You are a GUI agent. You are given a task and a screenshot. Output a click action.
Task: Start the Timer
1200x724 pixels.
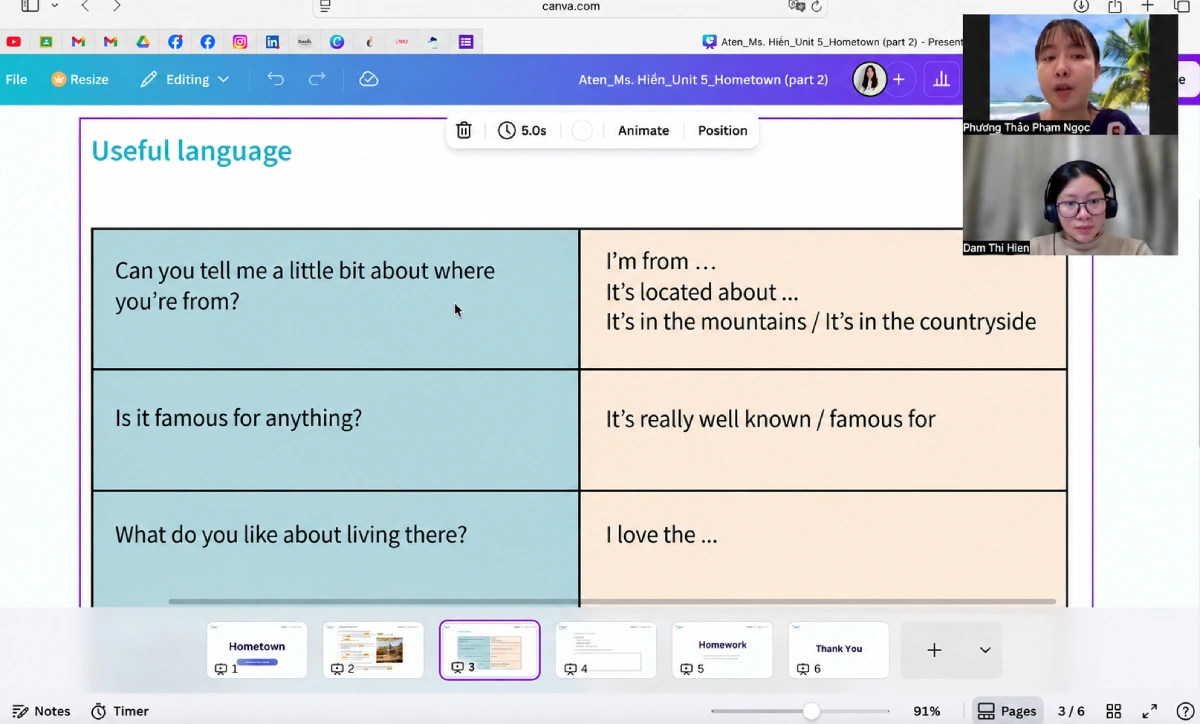click(x=120, y=711)
